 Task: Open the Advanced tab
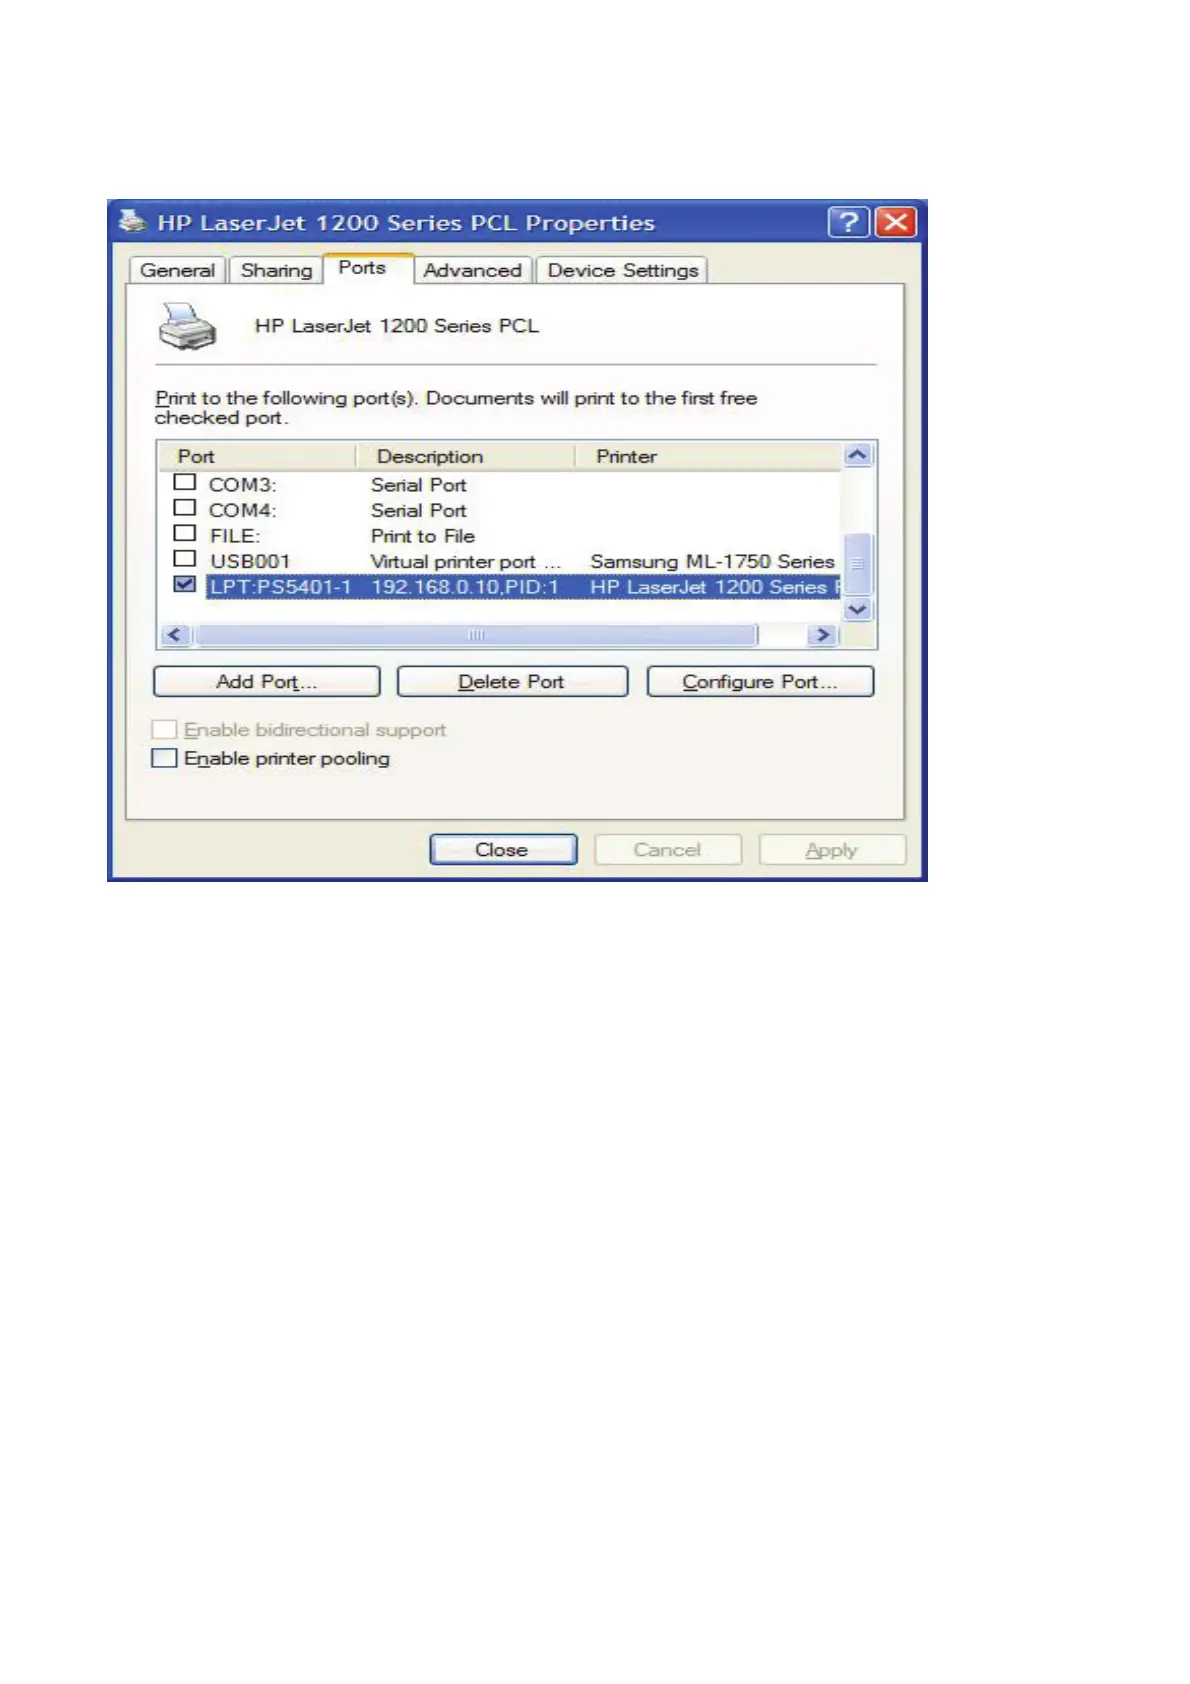coord(473,270)
